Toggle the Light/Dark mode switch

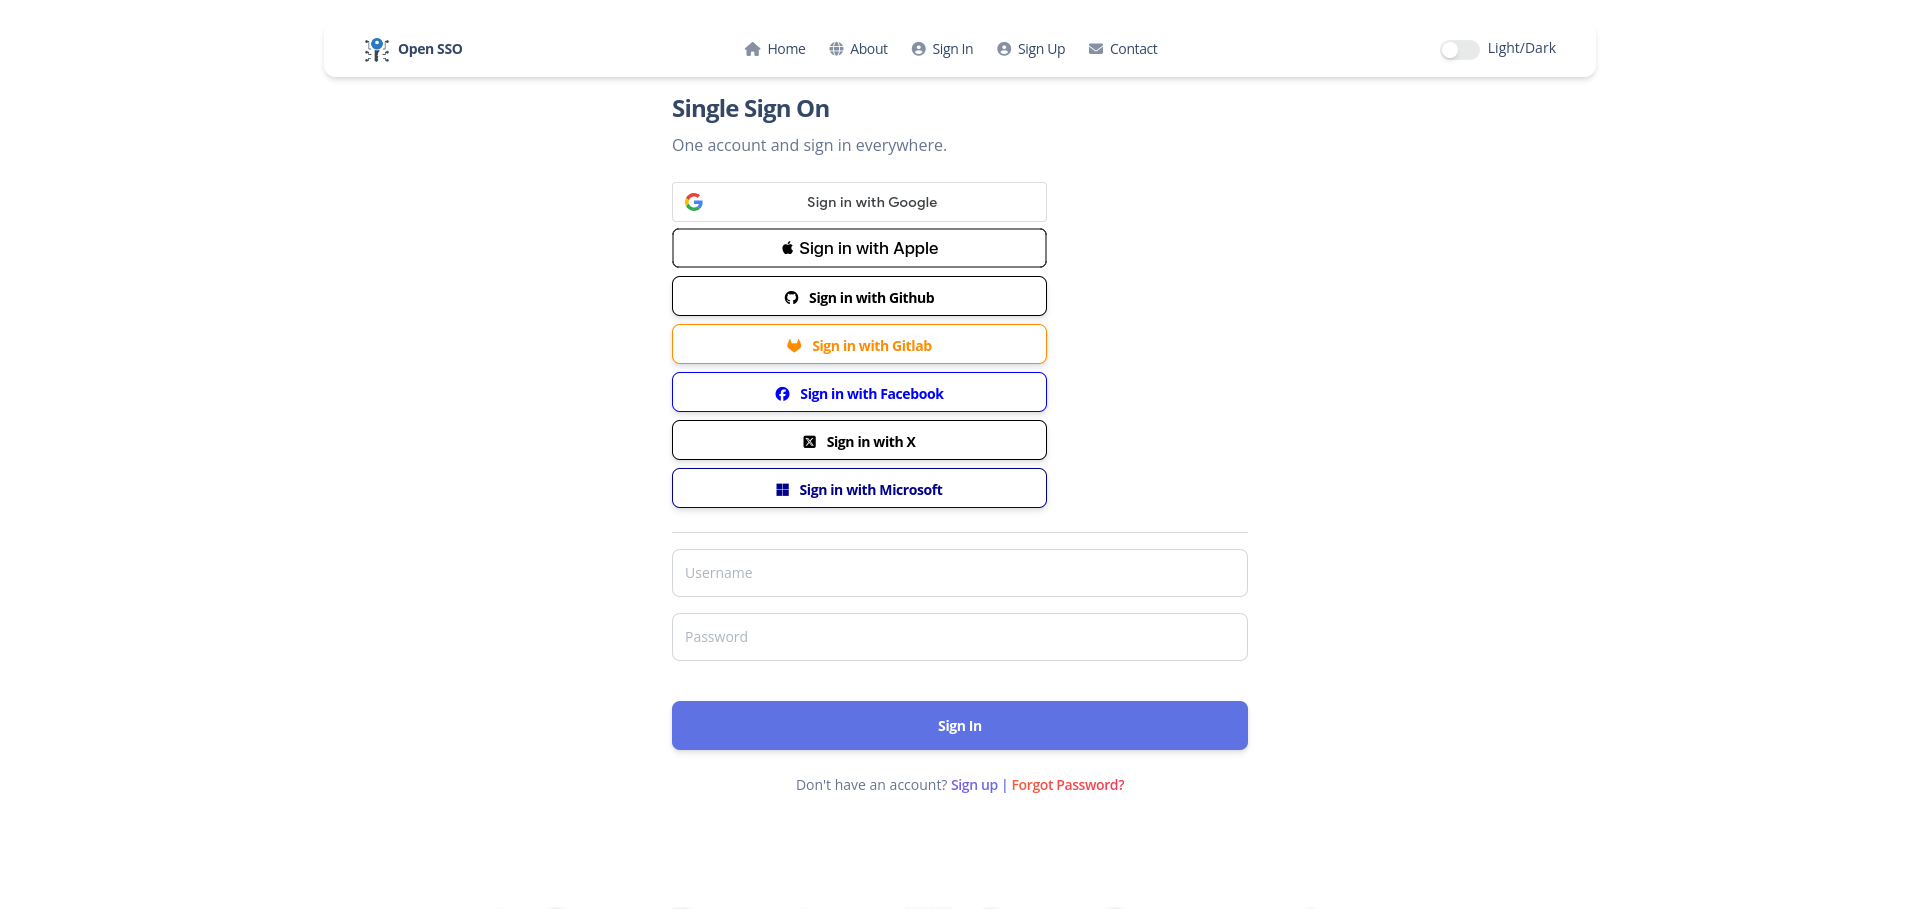[x=1459, y=49]
